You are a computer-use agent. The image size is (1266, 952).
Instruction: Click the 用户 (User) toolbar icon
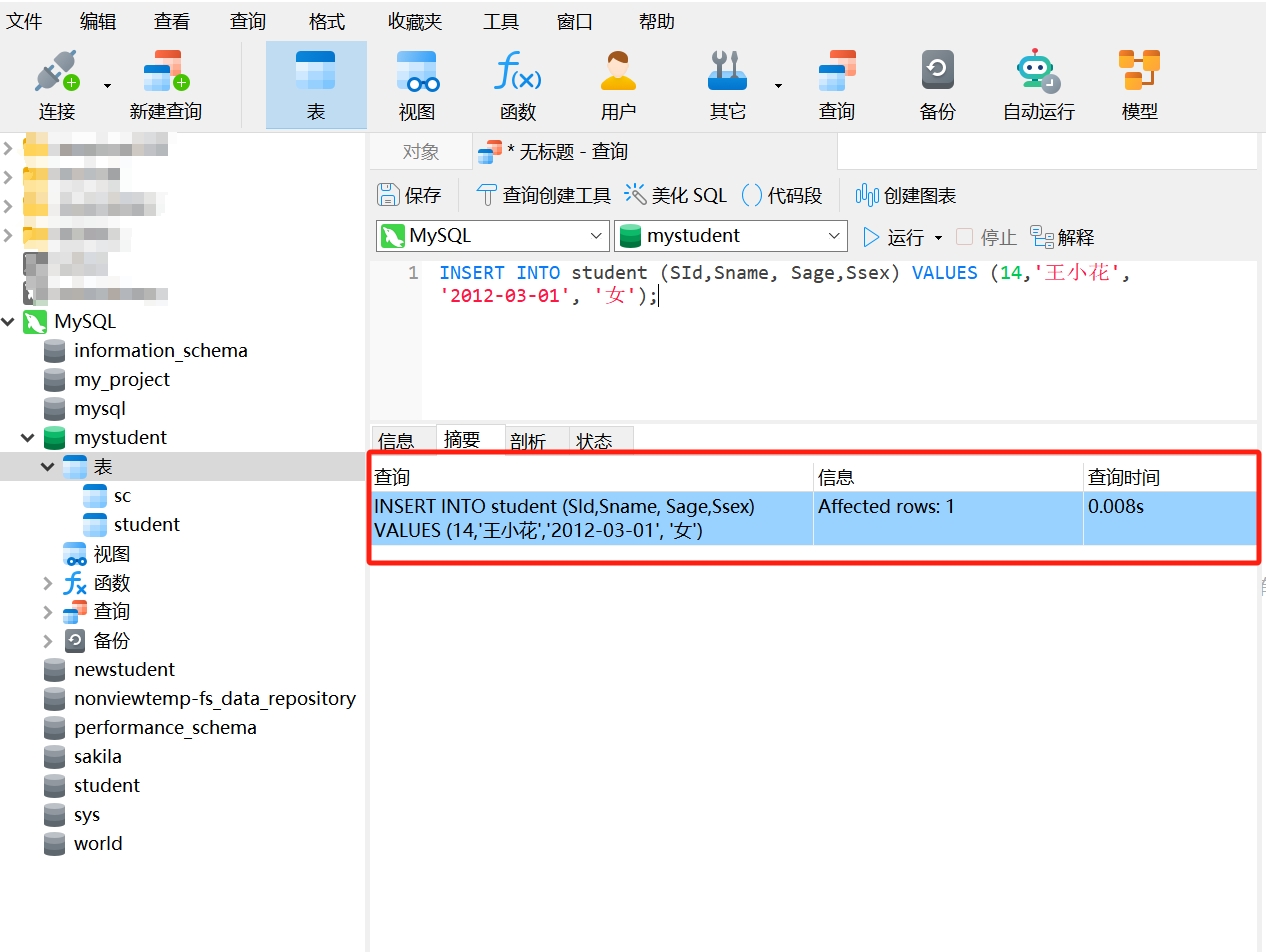(618, 84)
